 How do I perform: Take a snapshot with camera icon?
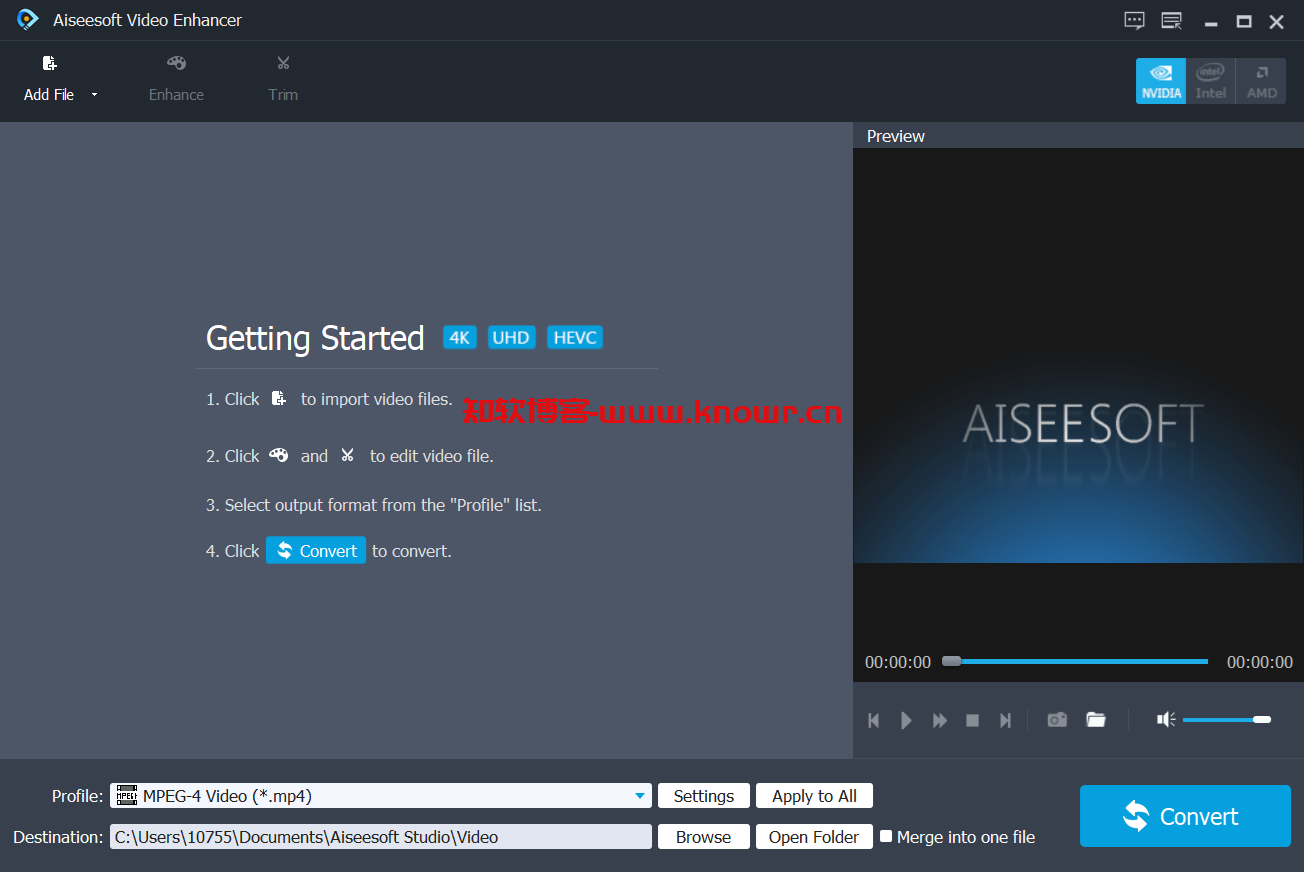coord(1057,720)
